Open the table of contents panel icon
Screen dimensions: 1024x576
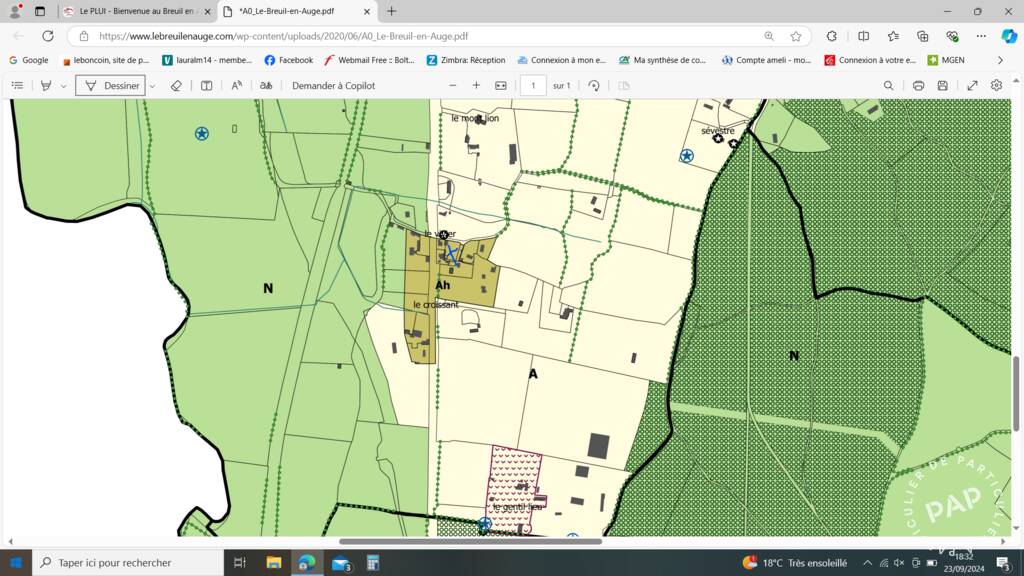click(x=18, y=86)
